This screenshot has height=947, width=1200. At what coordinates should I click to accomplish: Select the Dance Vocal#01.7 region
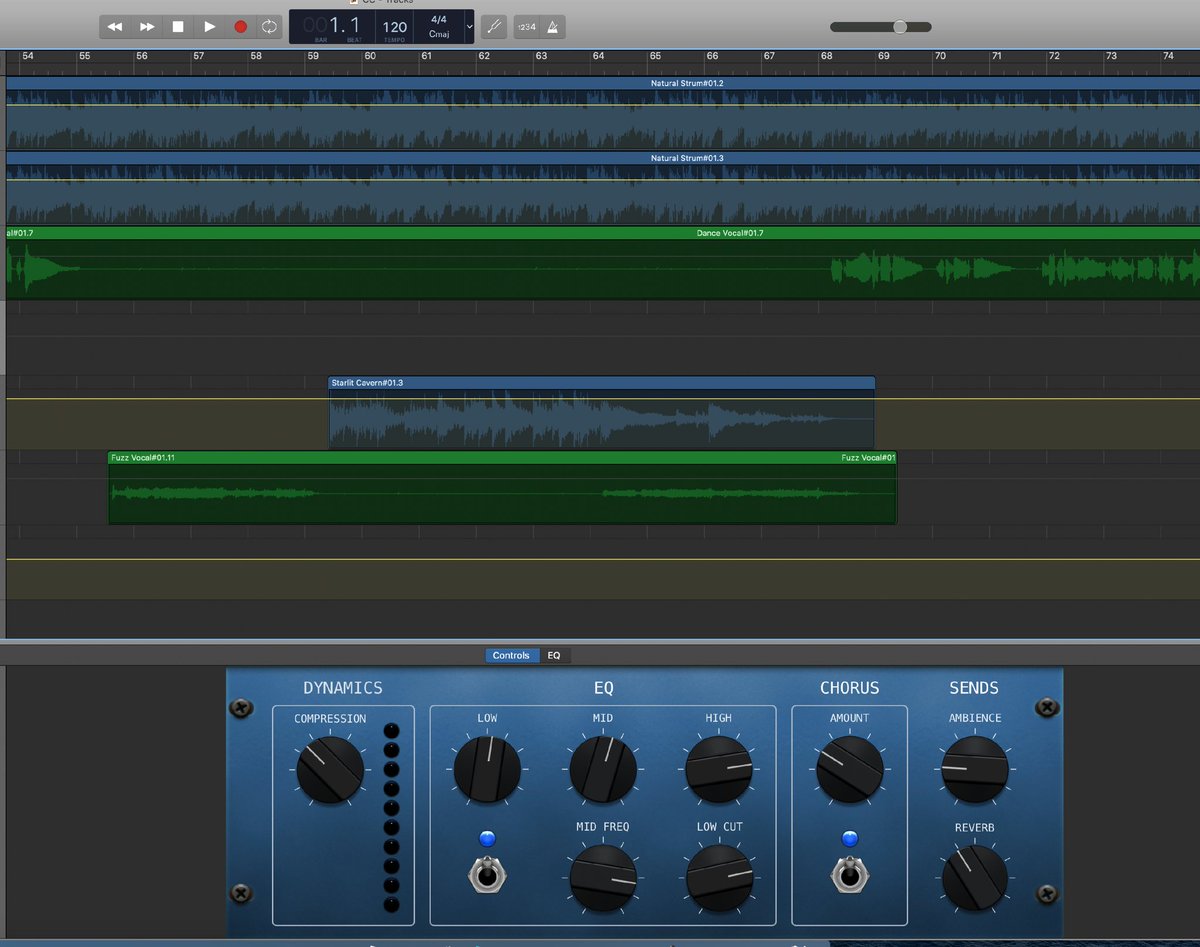[x=602, y=263]
